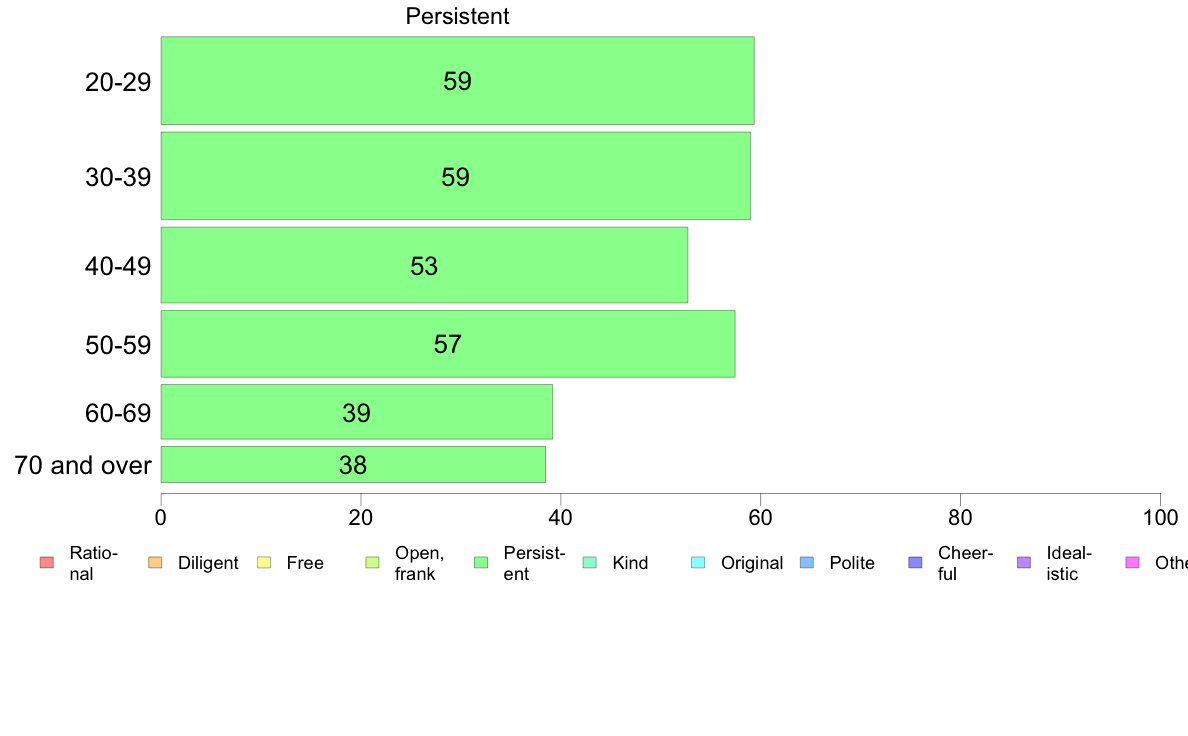This screenshot has width=1188, height=736.
Task: Click the 100 tick label on axis
Action: pyautogui.click(x=1160, y=518)
